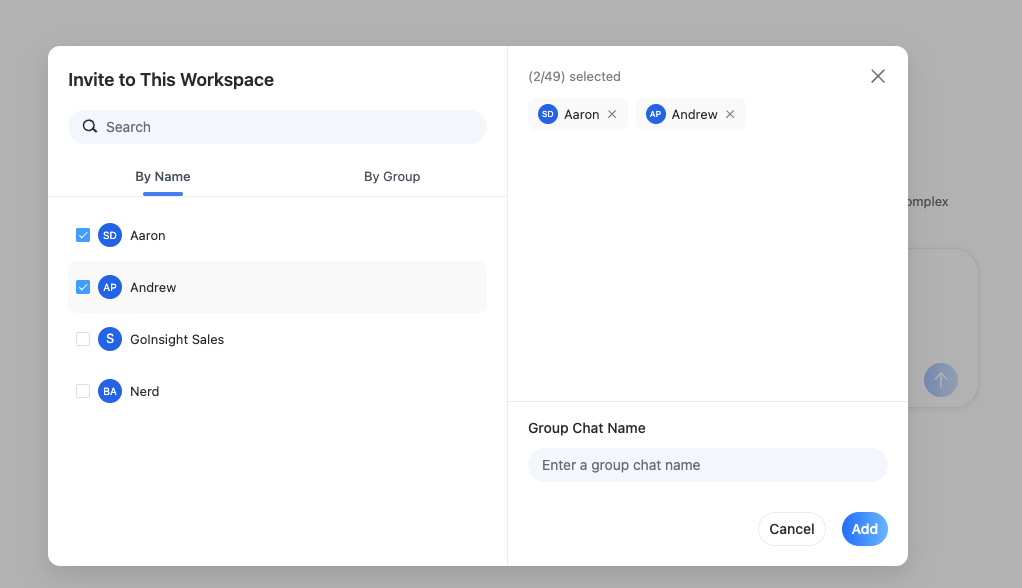The height and width of the screenshot is (588, 1022).
Task: Click the Add button
Action: coord(864,529)
